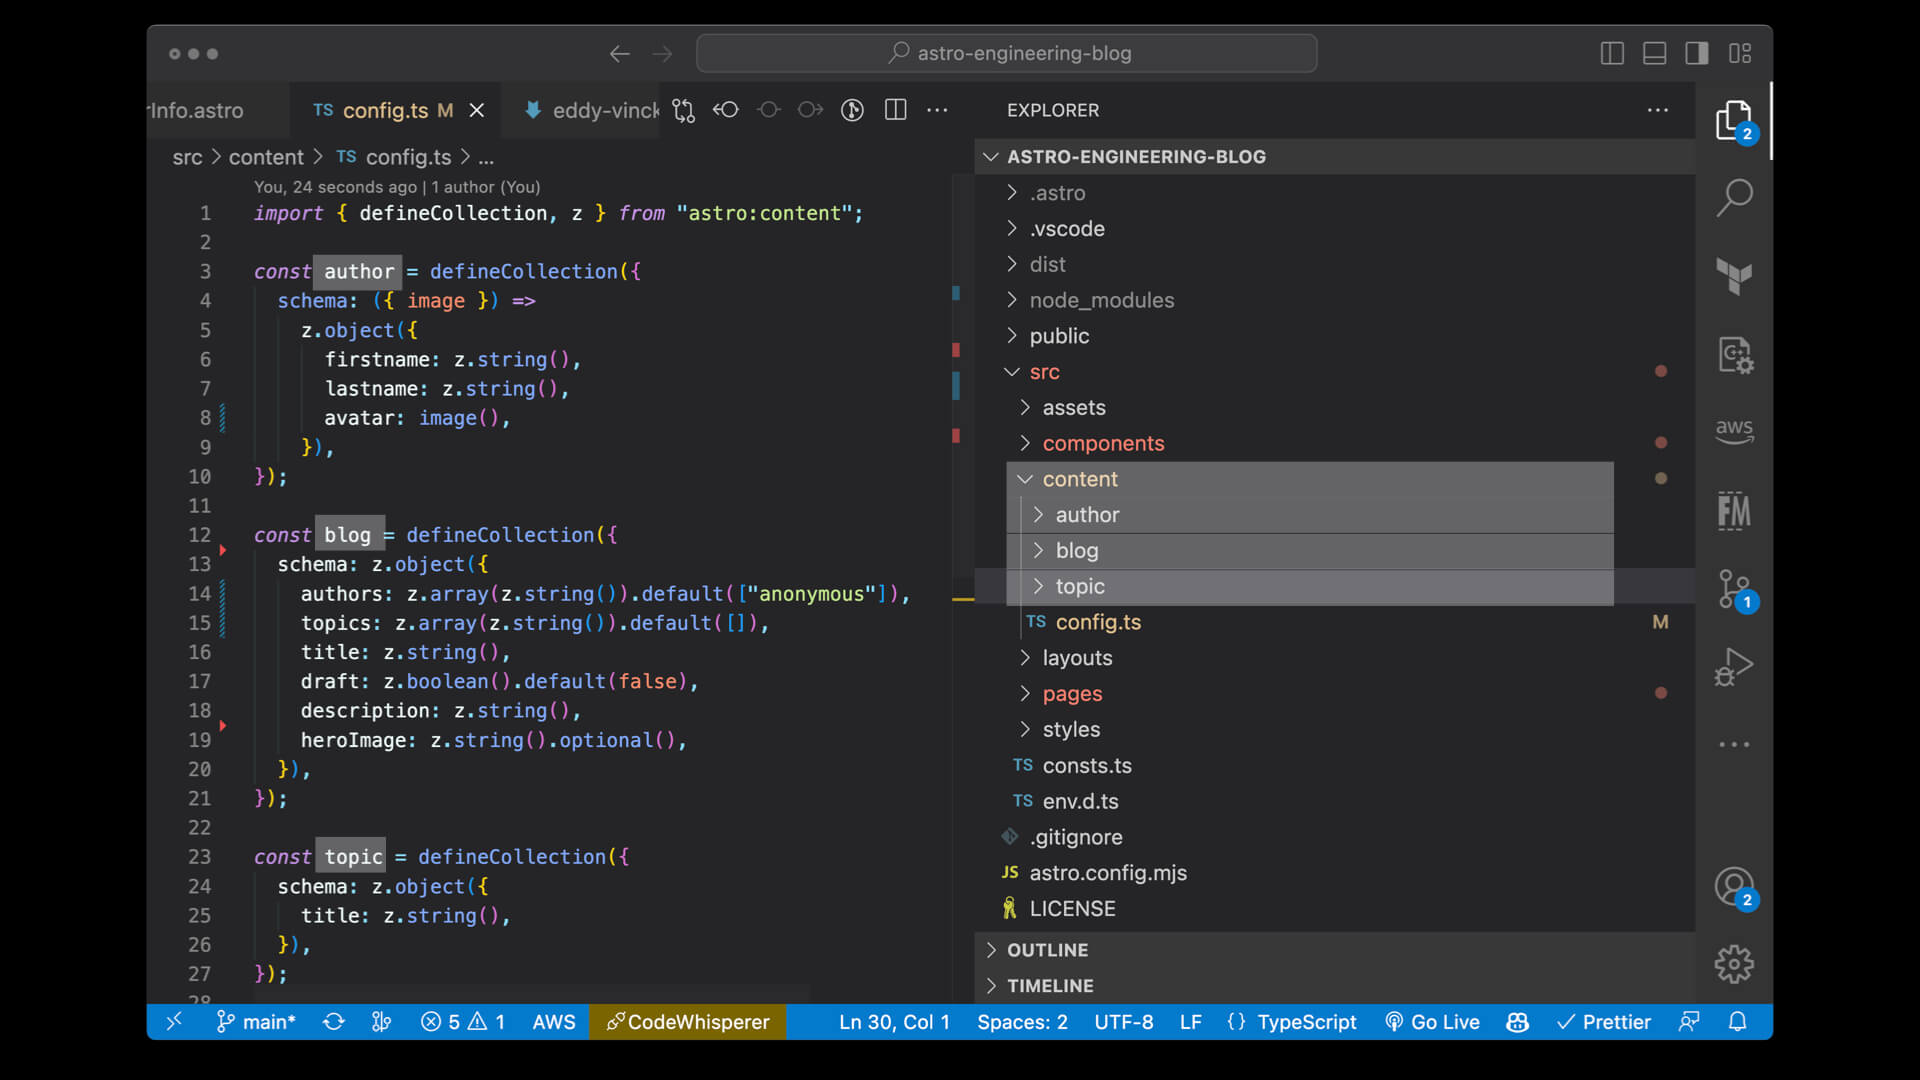Collapse the src folder
Image resolution: width=1920 pixels, height=1080 pixels.
tap(1044, 372)
